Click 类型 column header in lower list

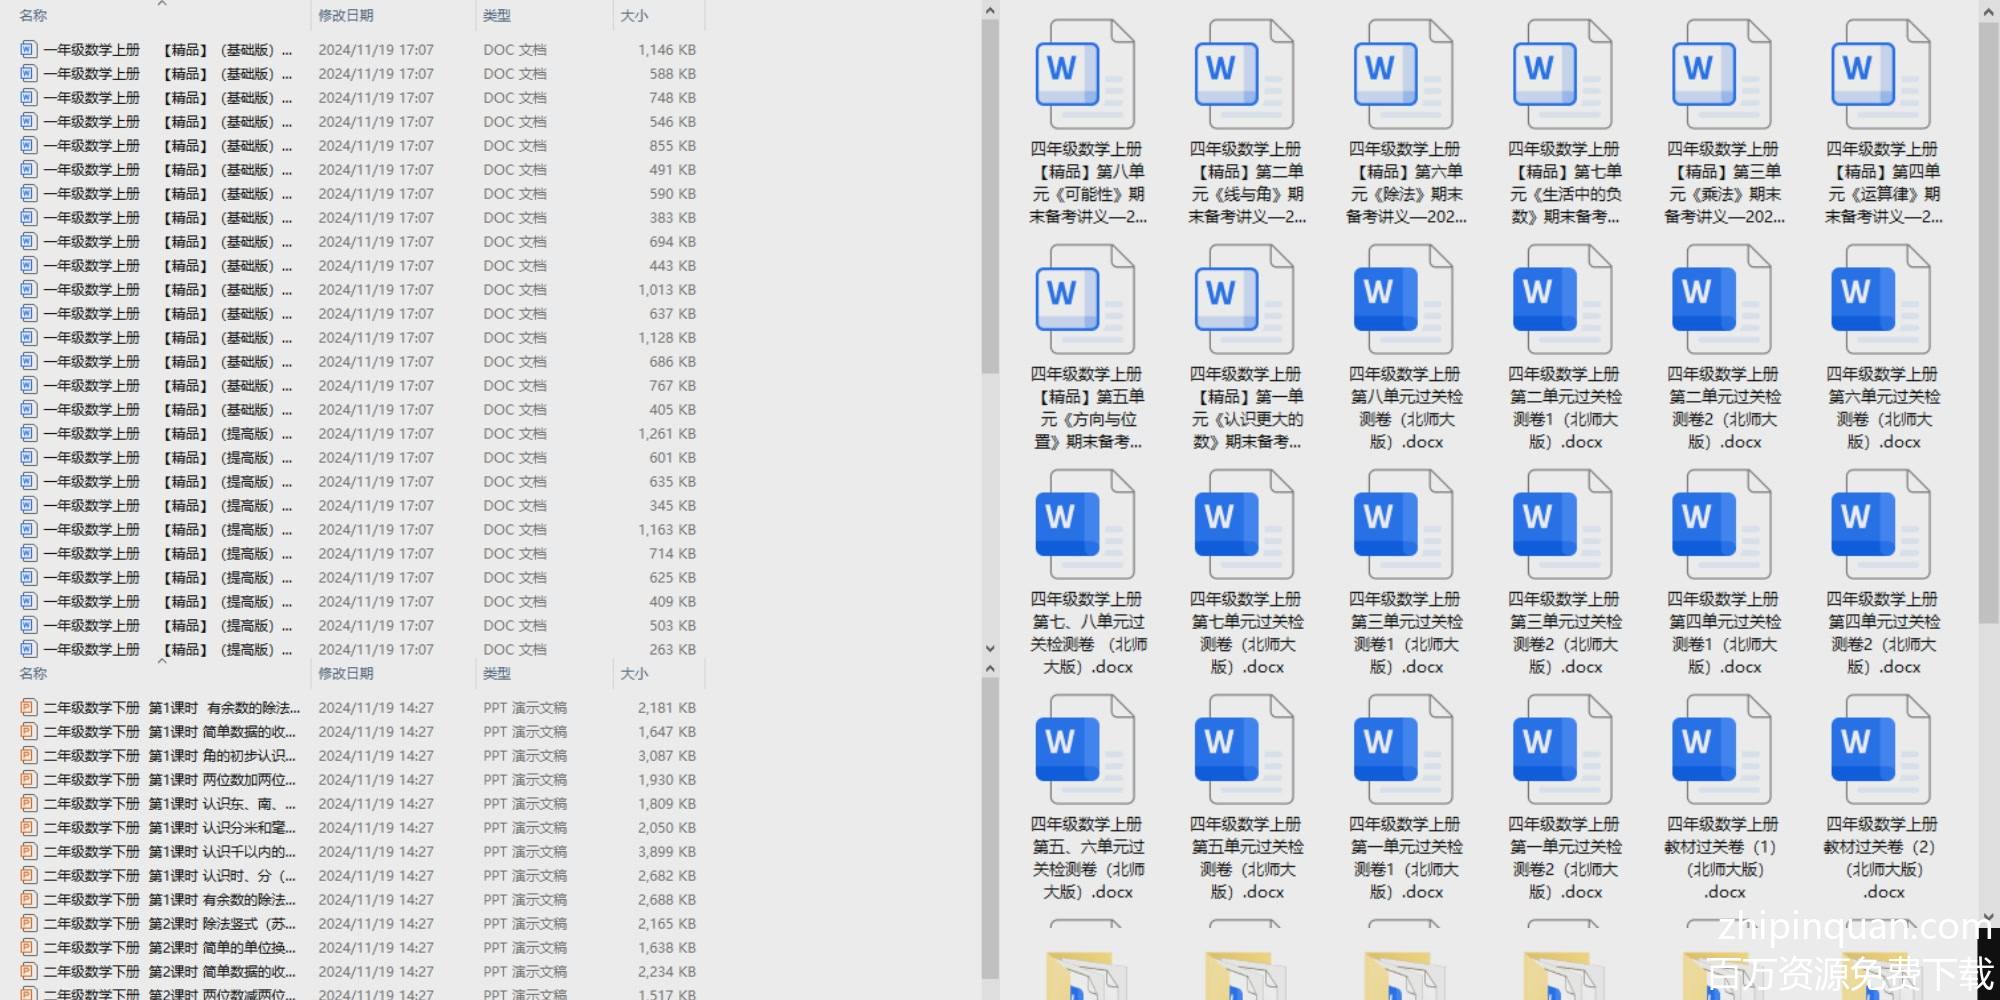(497, 674)
